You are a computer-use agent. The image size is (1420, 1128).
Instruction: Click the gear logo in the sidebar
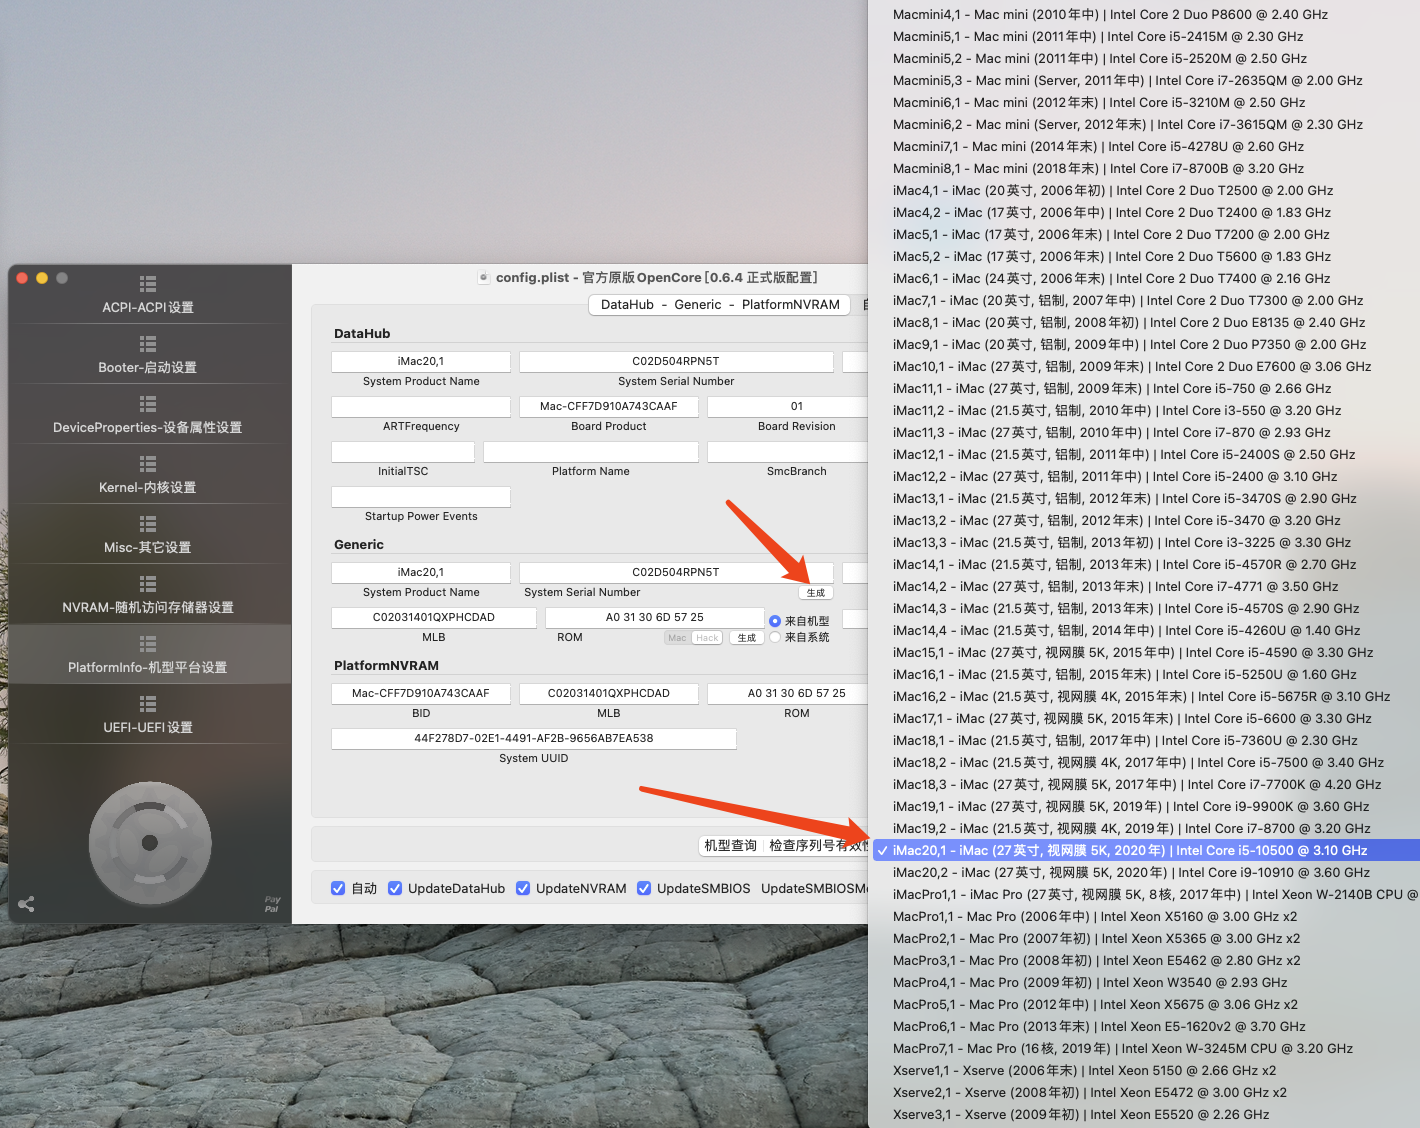(150, 843)
